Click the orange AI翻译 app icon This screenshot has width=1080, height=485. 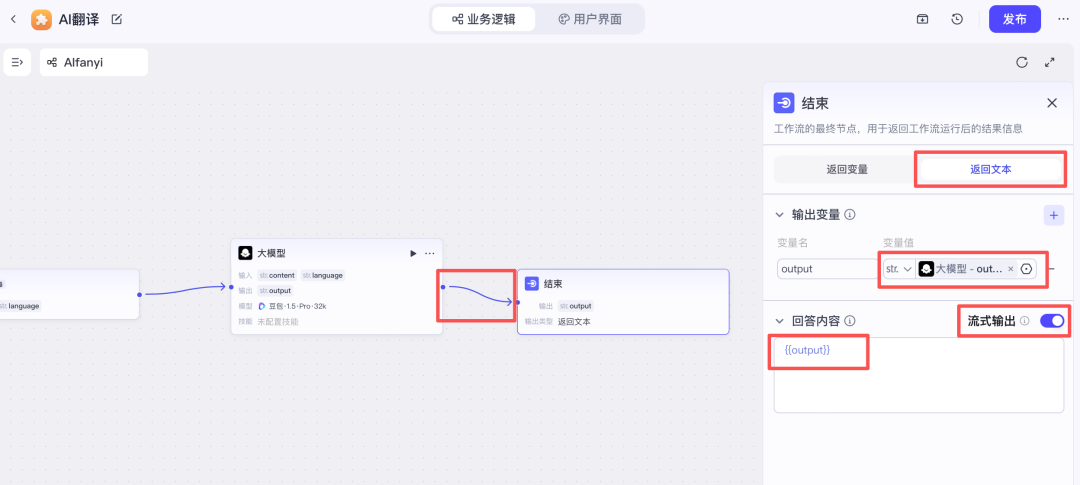pos(41,19)
